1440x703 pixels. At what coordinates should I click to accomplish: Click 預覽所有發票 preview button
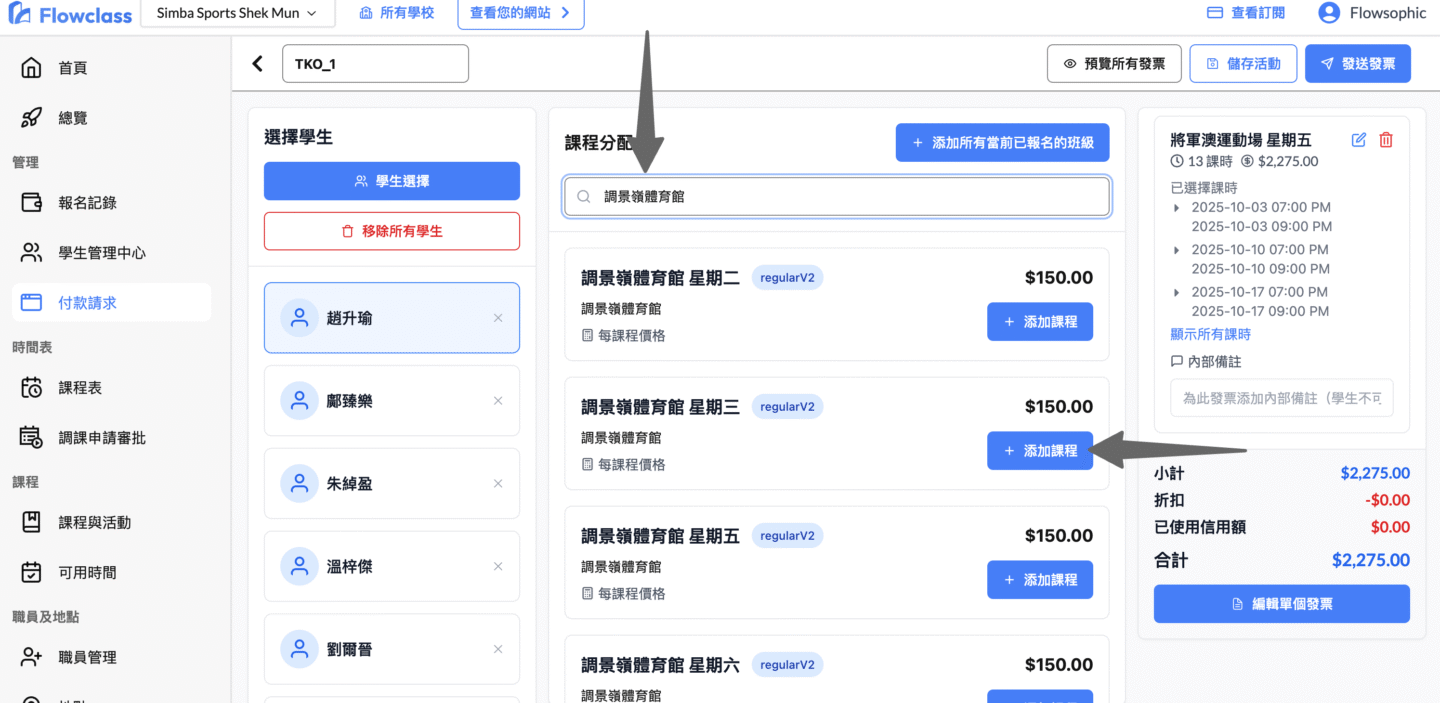pos(1114,64)
